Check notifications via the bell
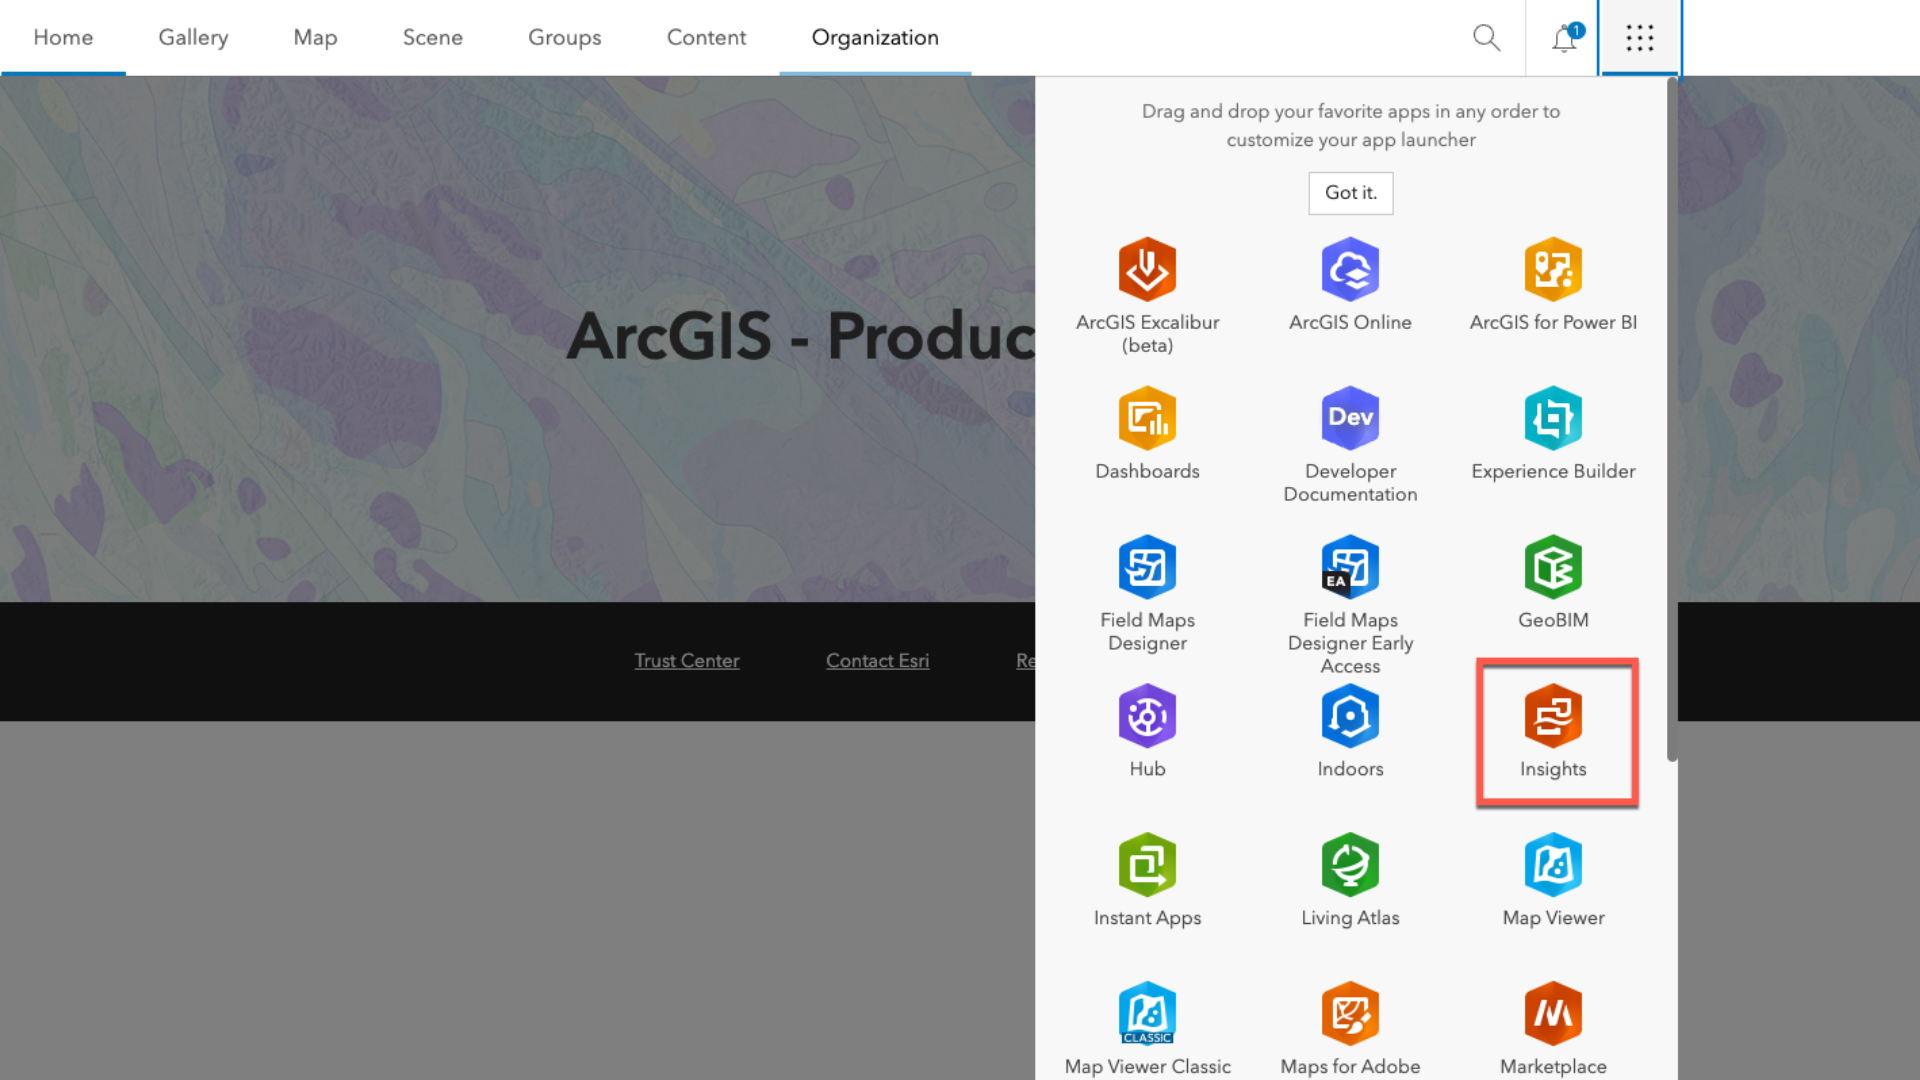The height and width of the screenshot is (1080, 1920). [x=1563, y=37]
